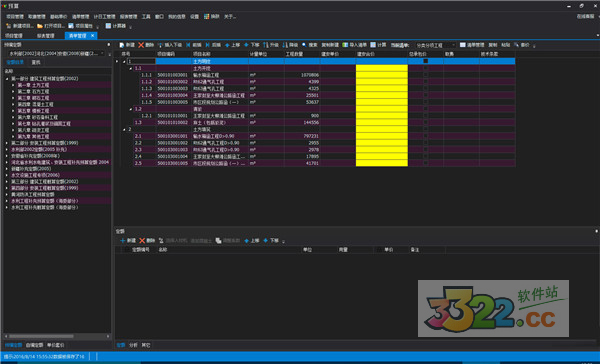The width and height of the screenshot is (600, 364).
Task: Close the 清单管理 tab
Action: click(x=92, y=36)
